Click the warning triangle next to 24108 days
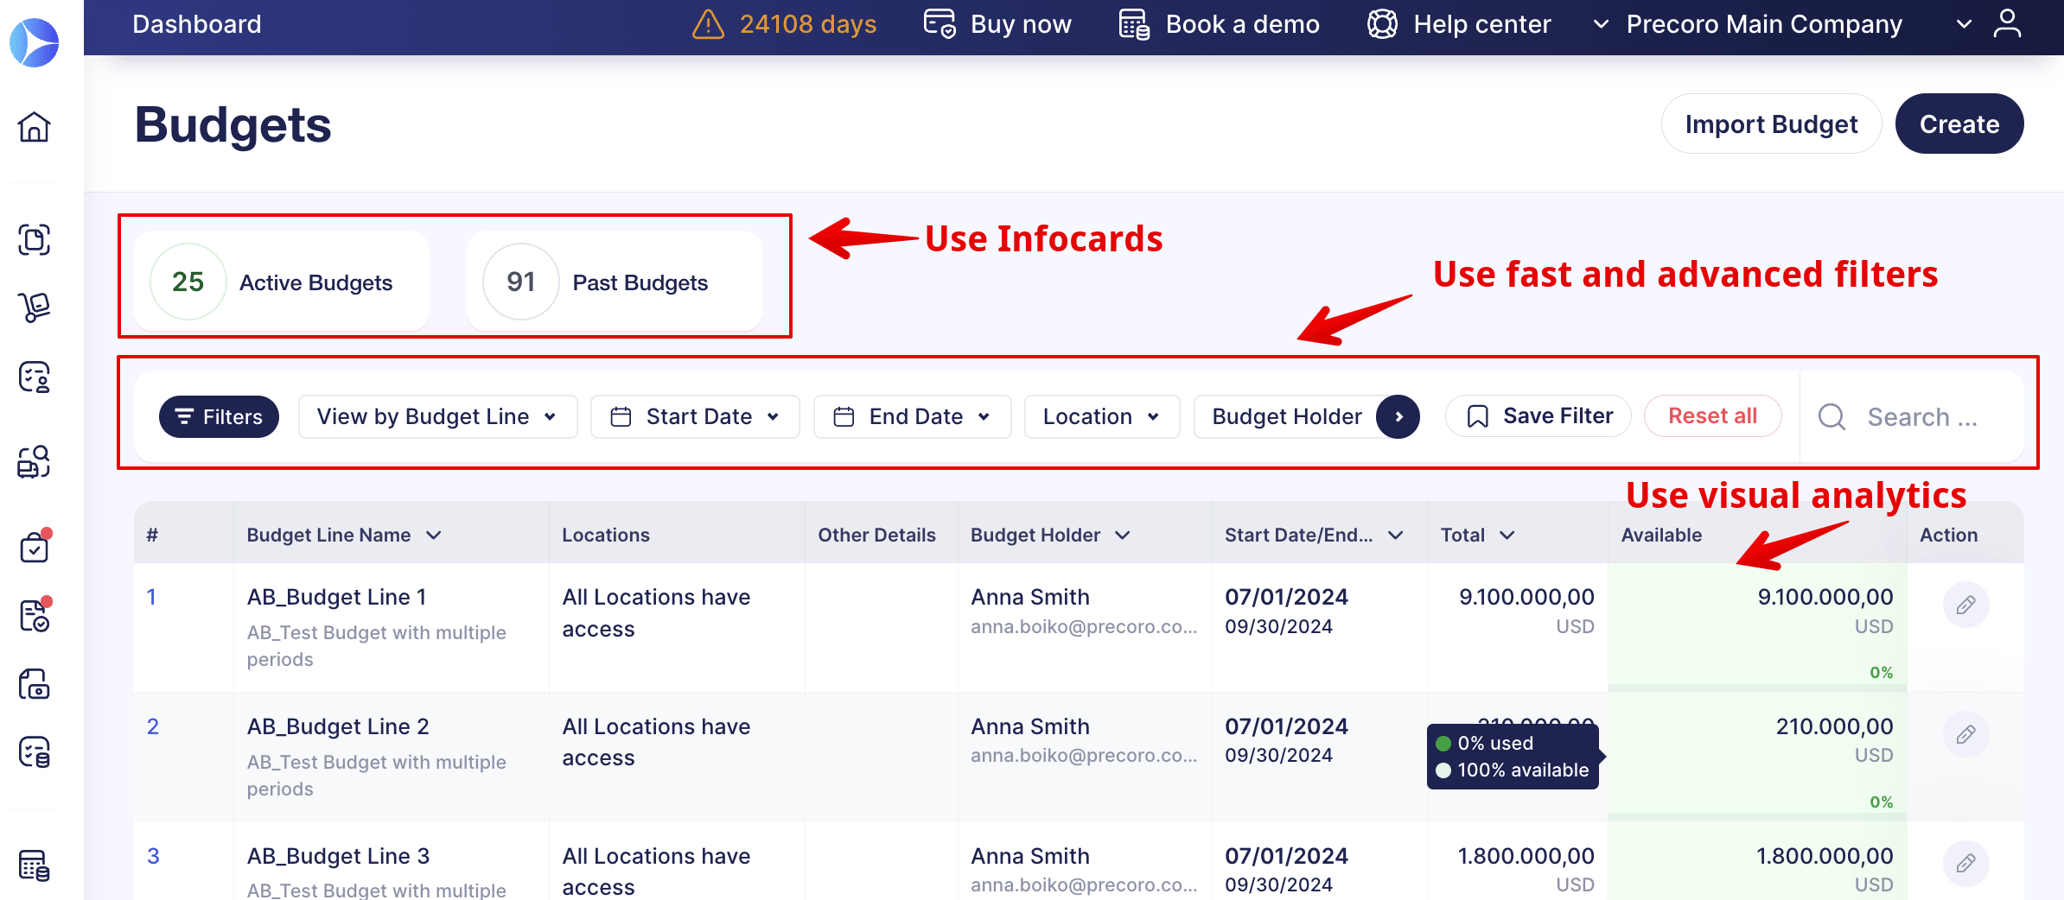The width and height of the screenshot is (2064, 900). (708, 24)
